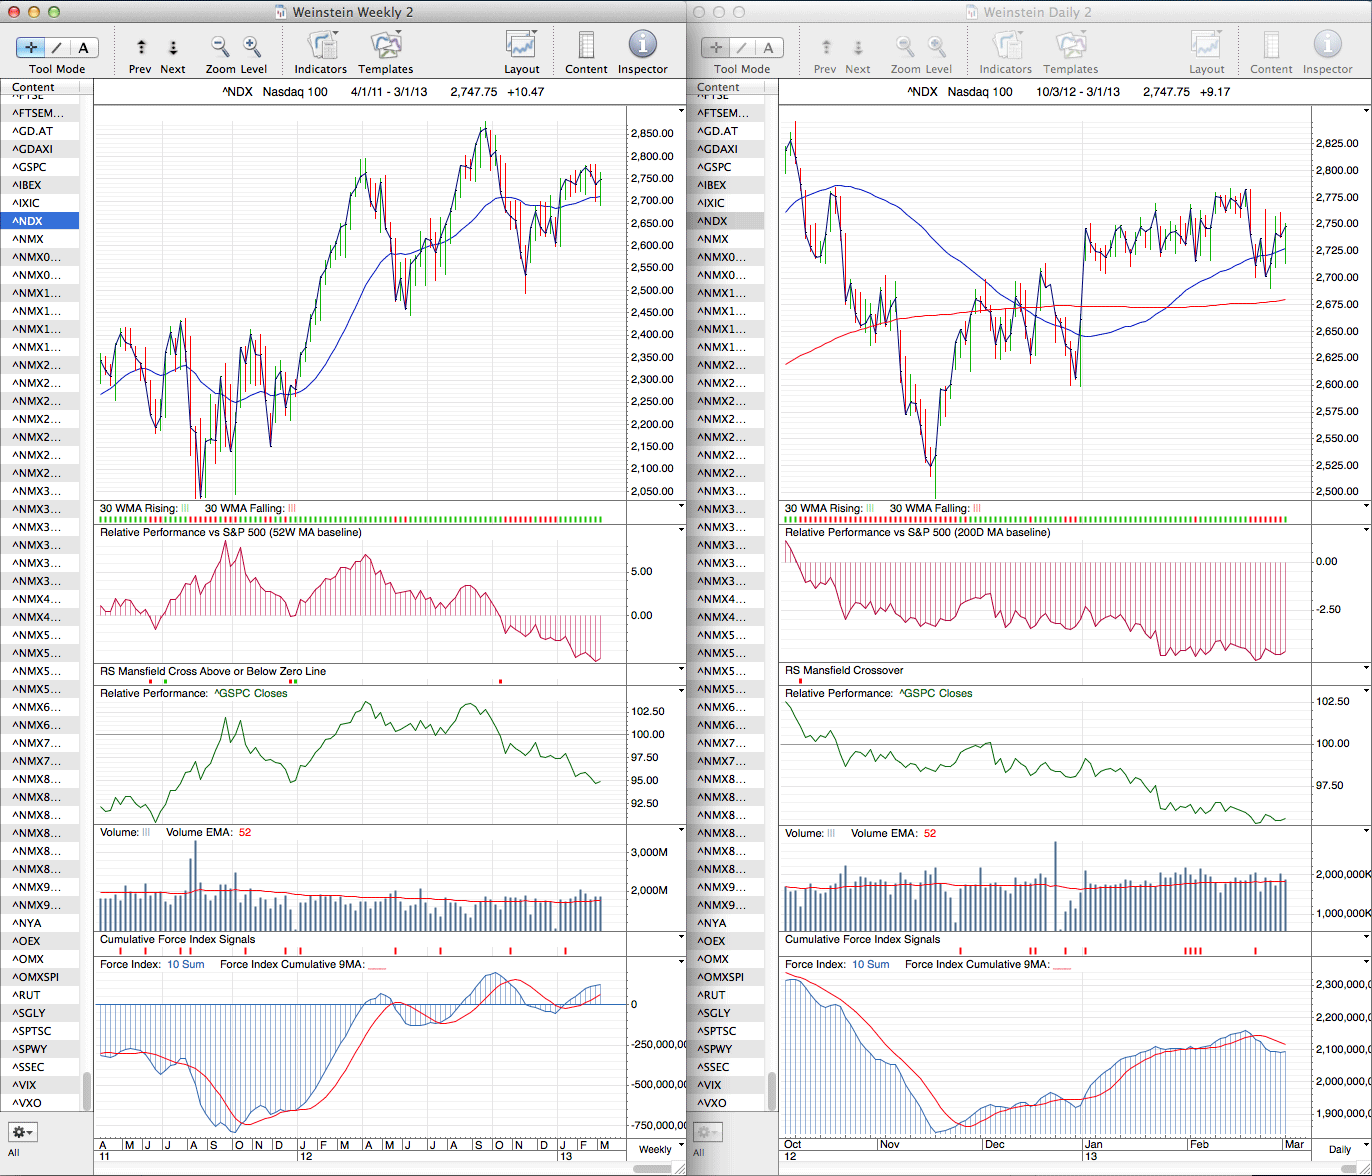Select ^VIX in the Weekly window symbol list
Image resolution: width=1372 pixels, height=1176 pixels.
[x=30, y=1085]
